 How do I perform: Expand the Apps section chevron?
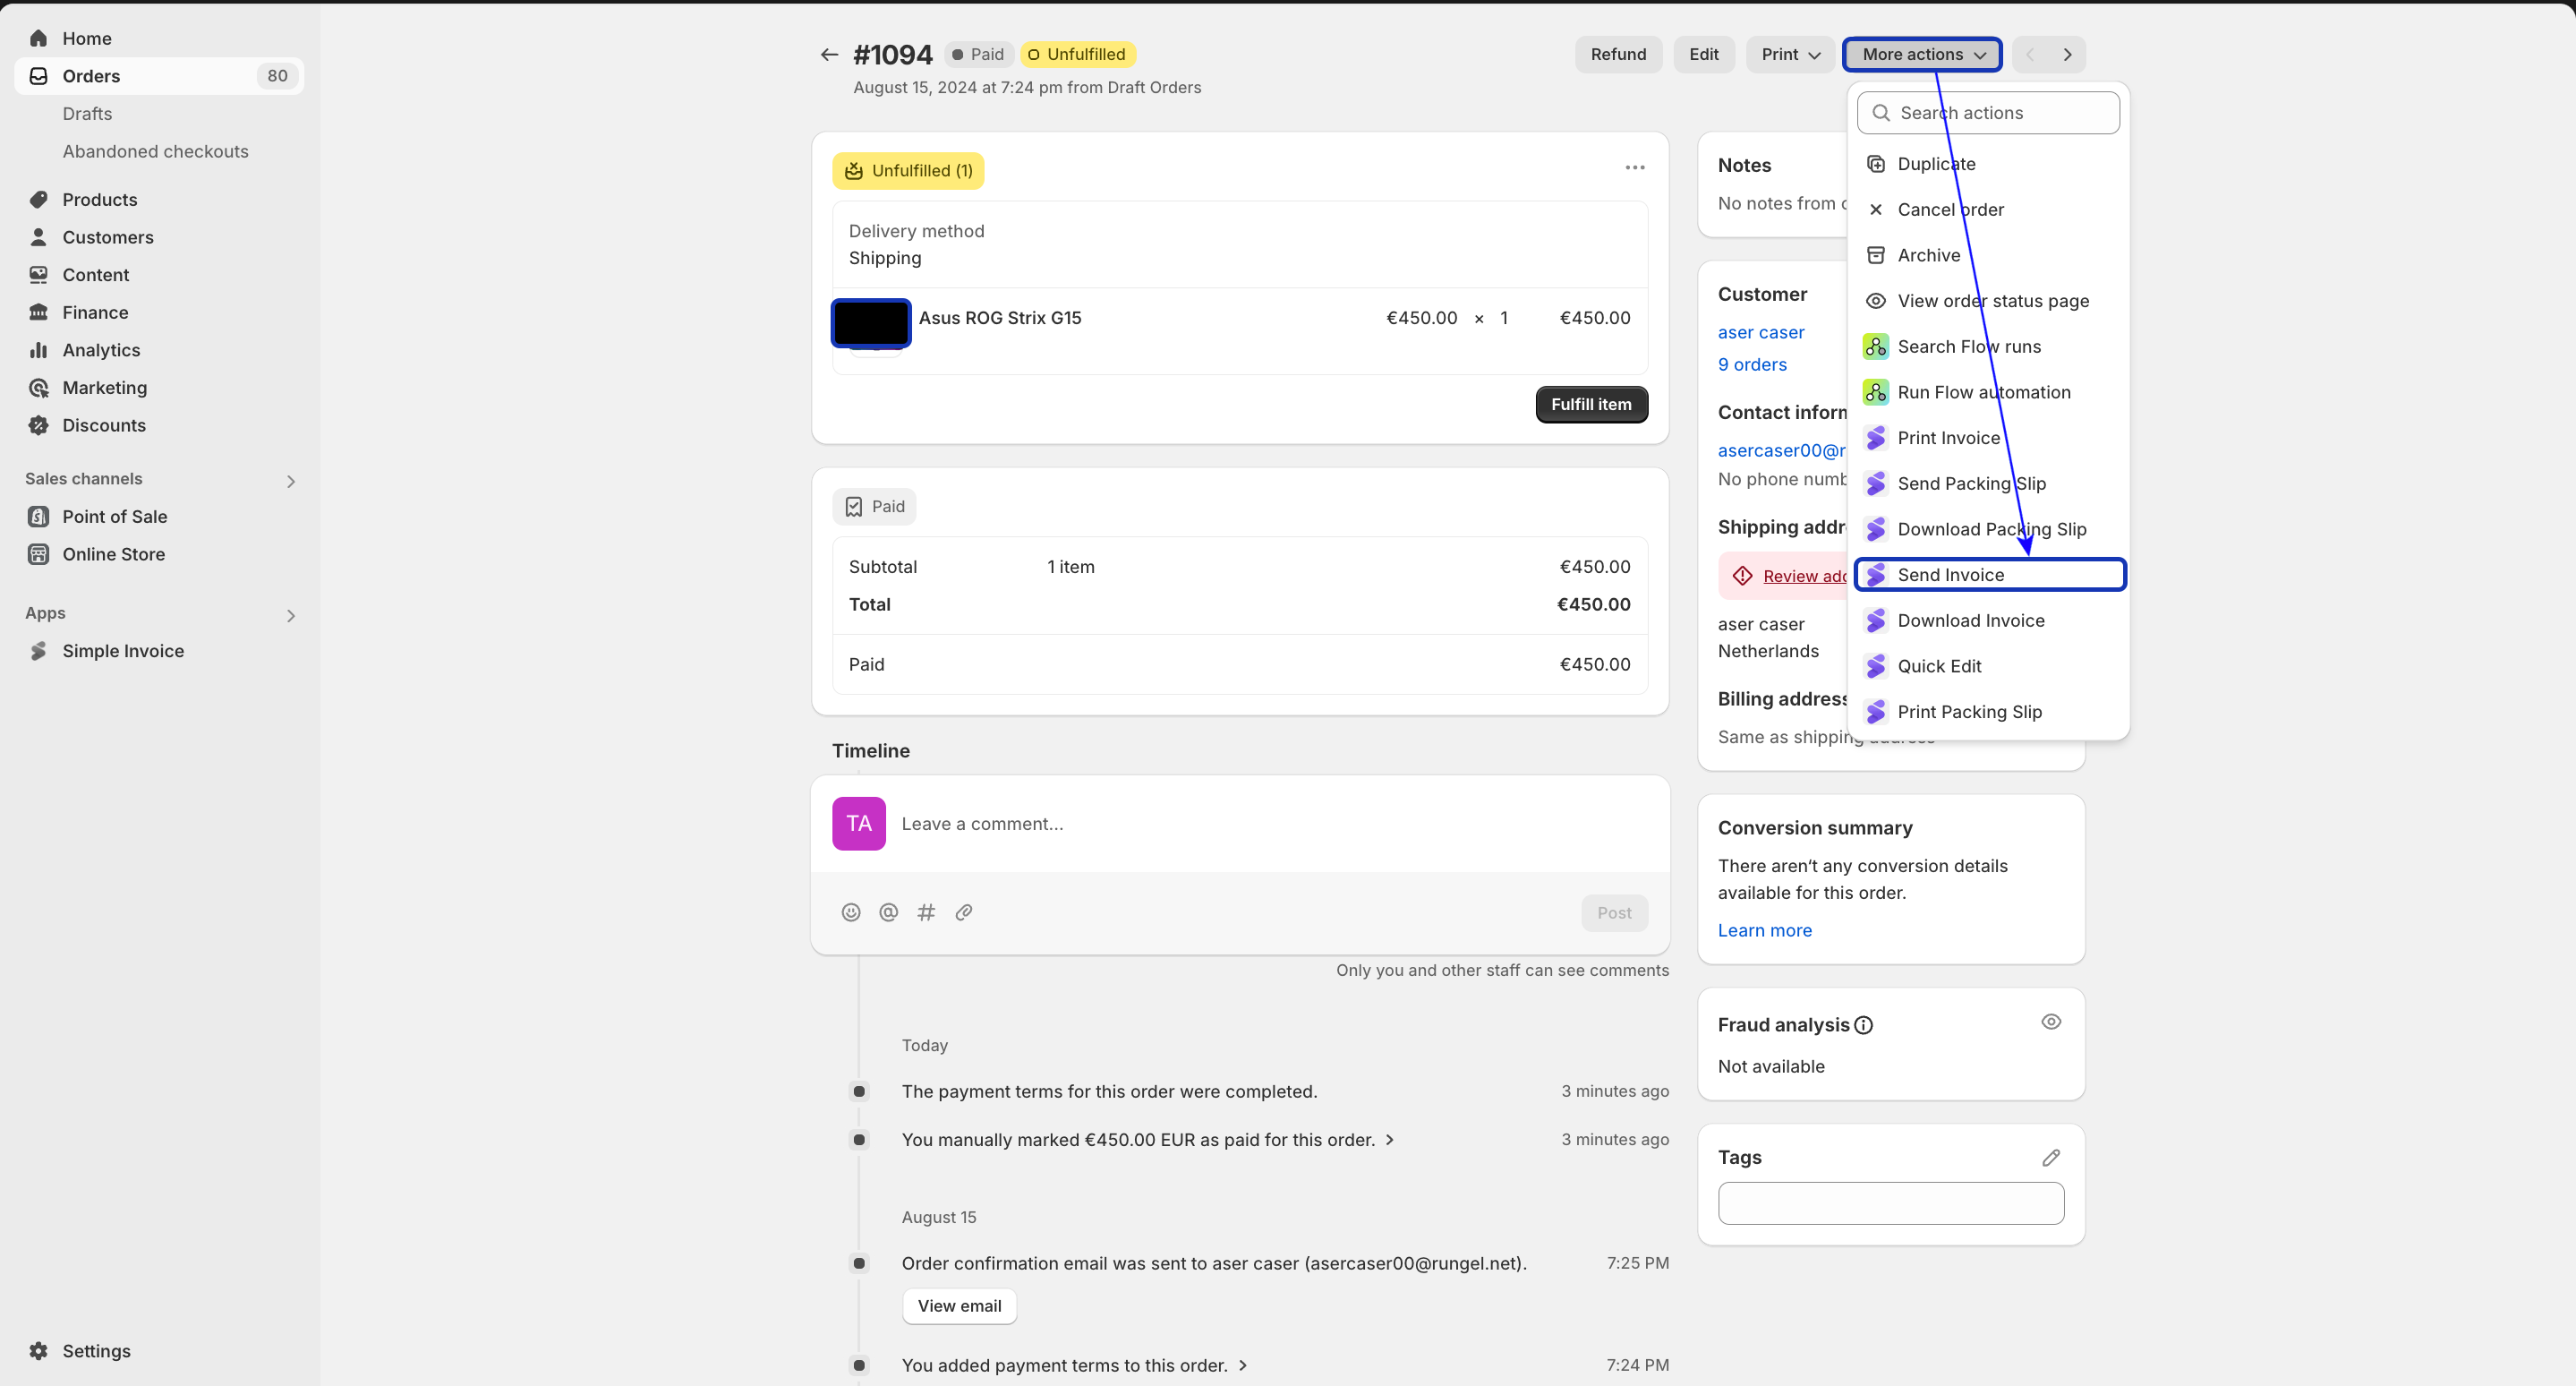pyautogui.click(x=290, y=615)
